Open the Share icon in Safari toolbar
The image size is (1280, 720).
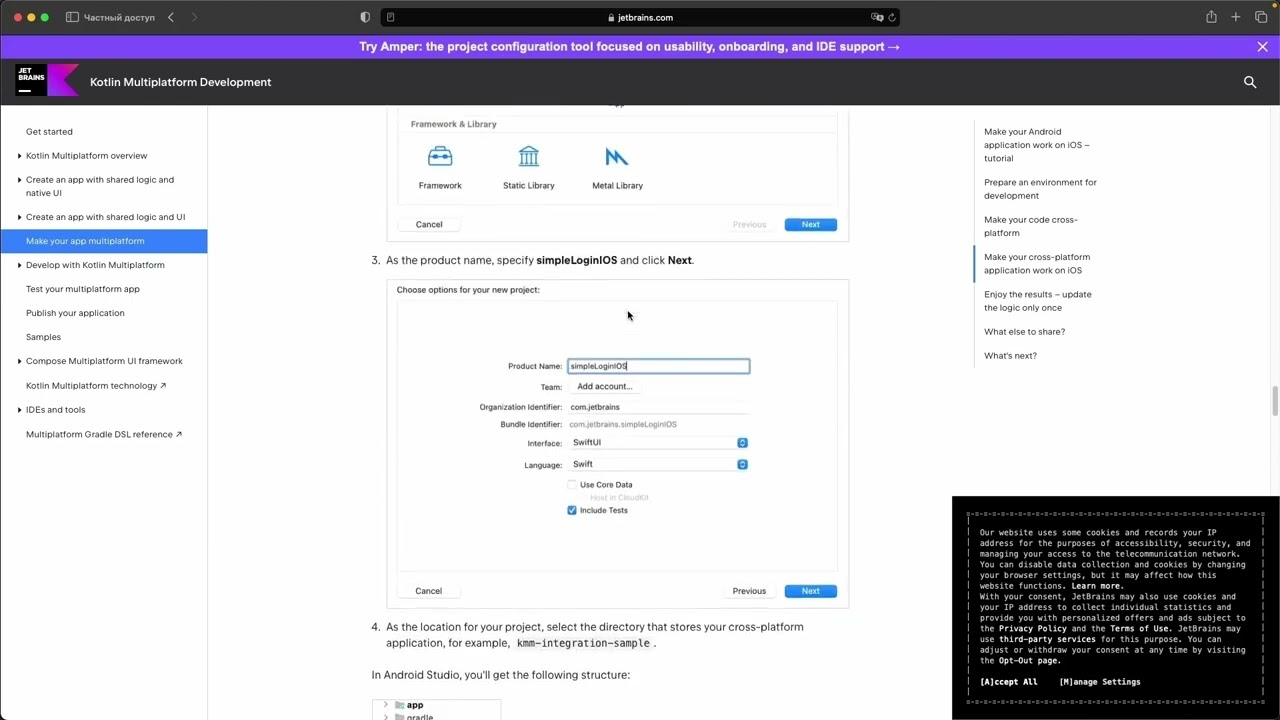point(1211,17)
